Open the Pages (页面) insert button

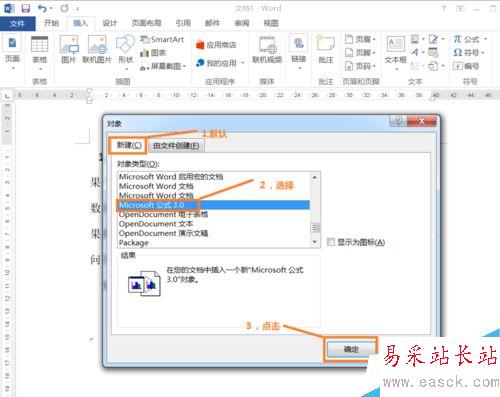coord(12,52)
